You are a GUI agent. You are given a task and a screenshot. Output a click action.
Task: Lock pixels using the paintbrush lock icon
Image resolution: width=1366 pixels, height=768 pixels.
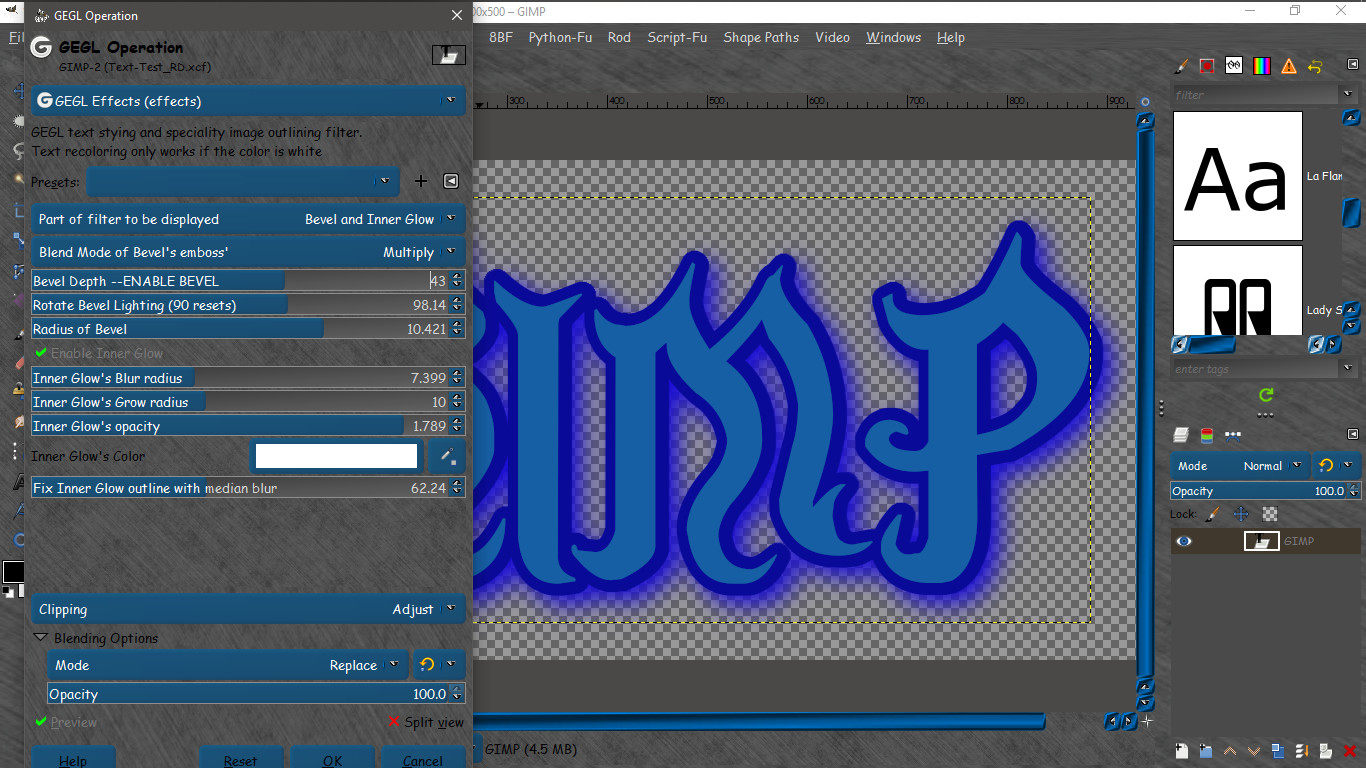point(1212,514)
